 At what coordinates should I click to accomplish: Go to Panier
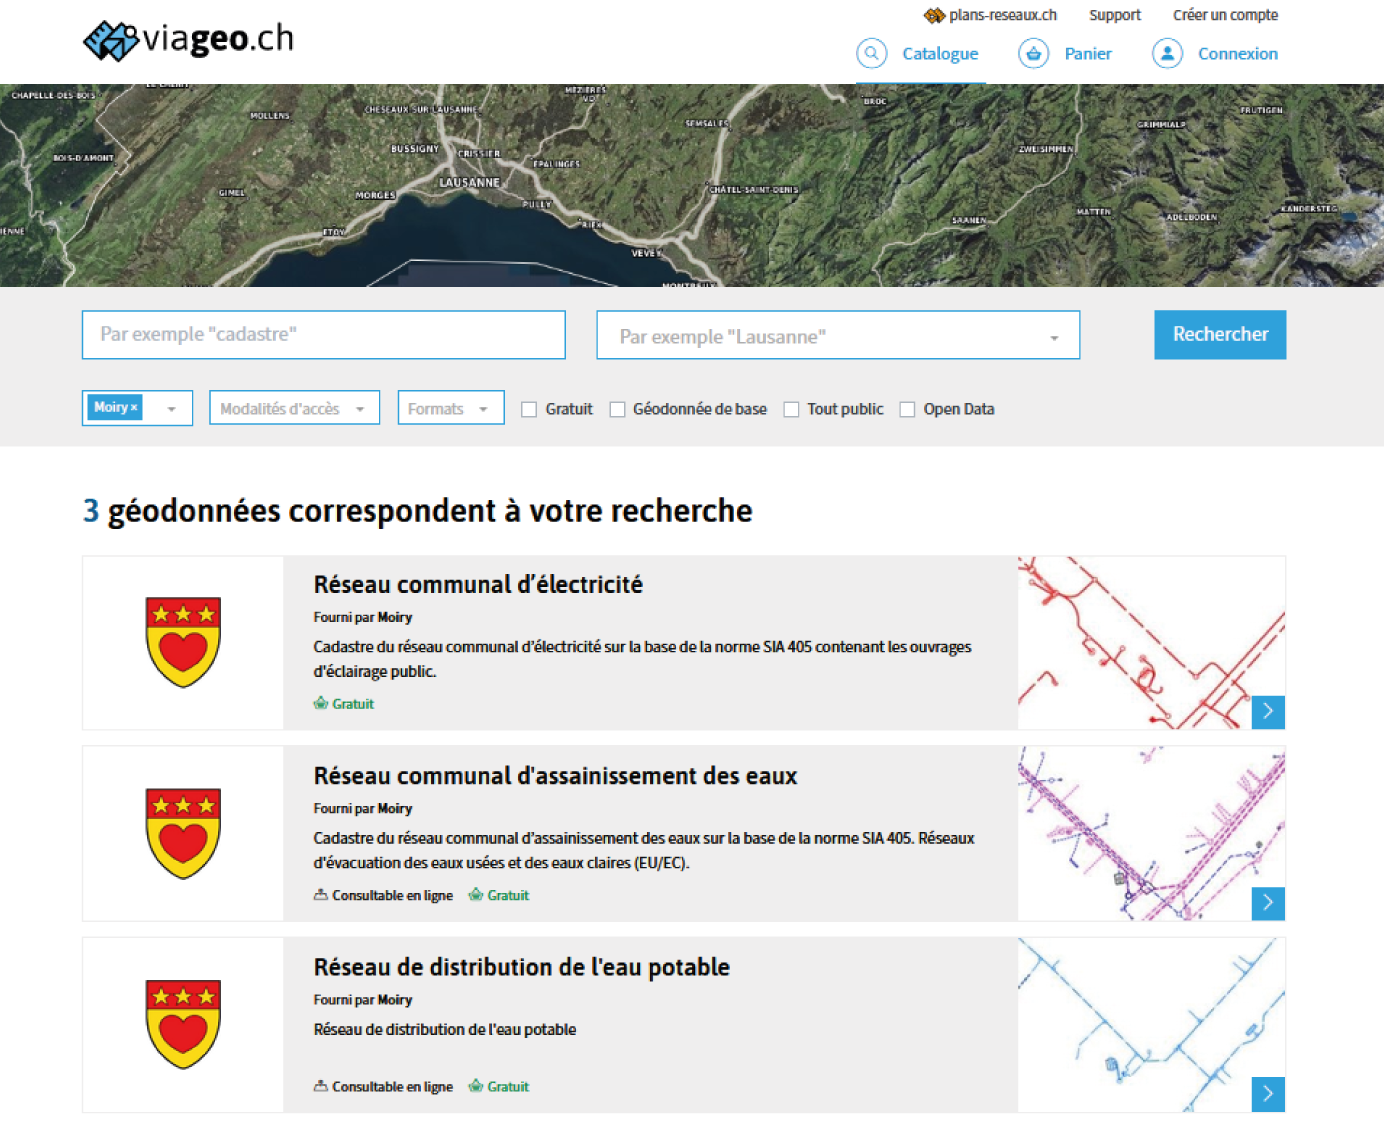(x=1088, y=54)
